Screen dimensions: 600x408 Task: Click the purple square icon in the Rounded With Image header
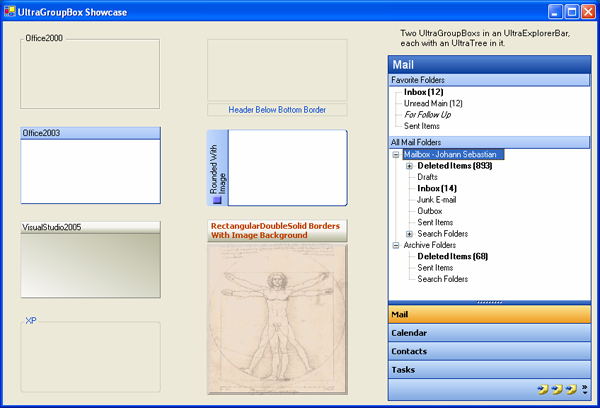(216, 198)
